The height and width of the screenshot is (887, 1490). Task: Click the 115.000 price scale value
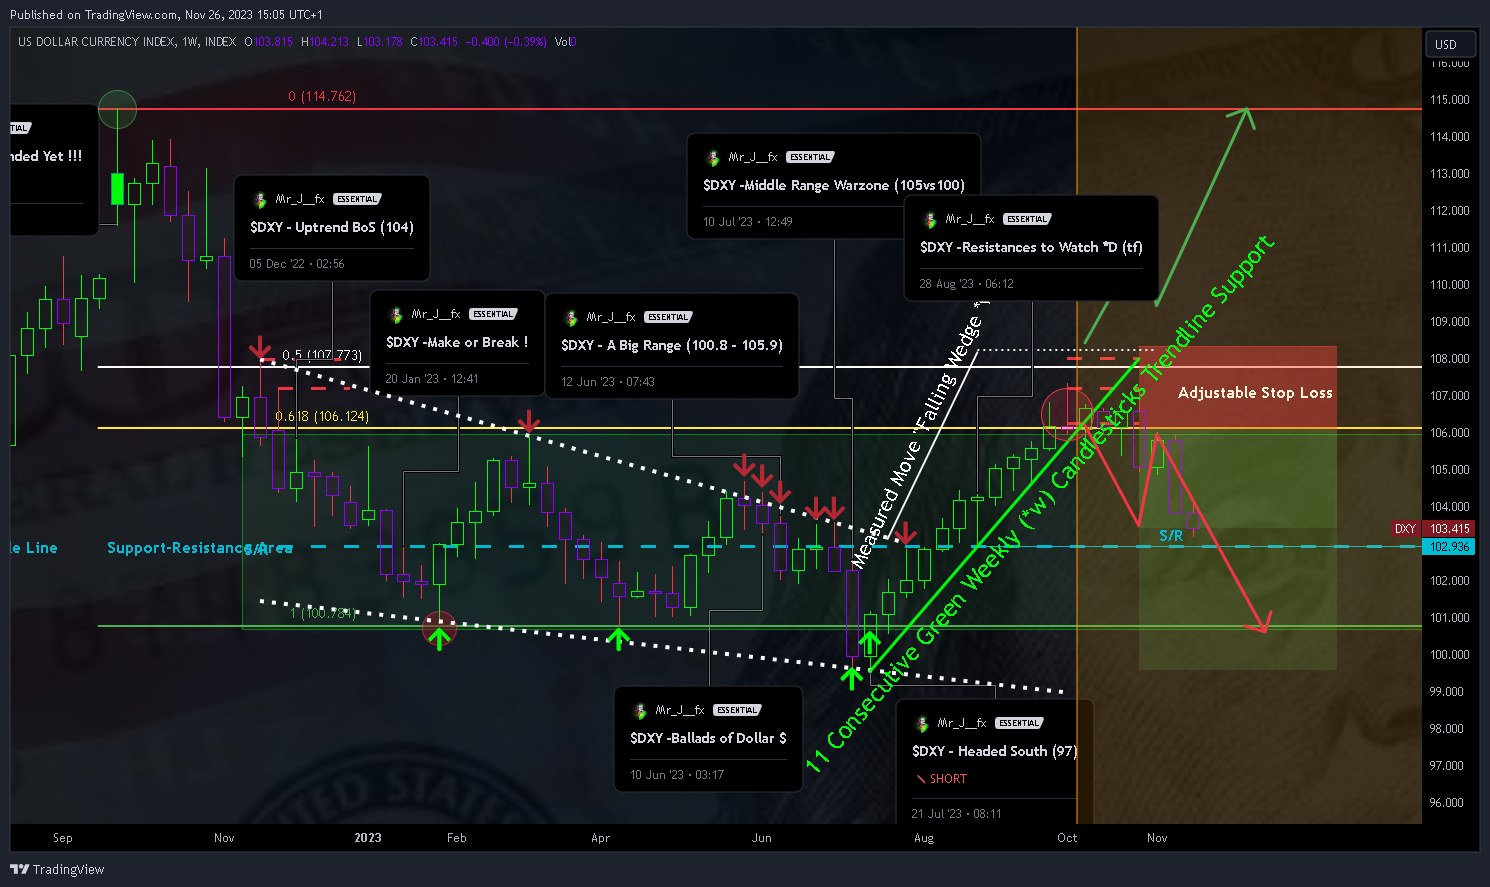pos(1449,100)
